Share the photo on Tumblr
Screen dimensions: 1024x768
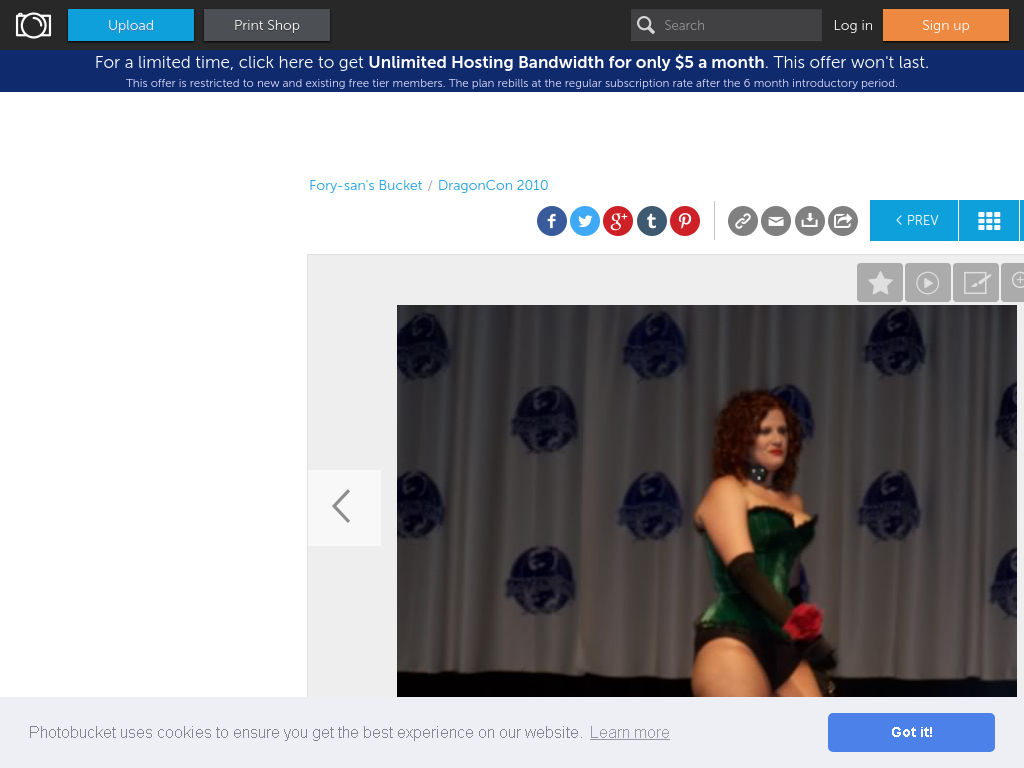tap(652, 221)
